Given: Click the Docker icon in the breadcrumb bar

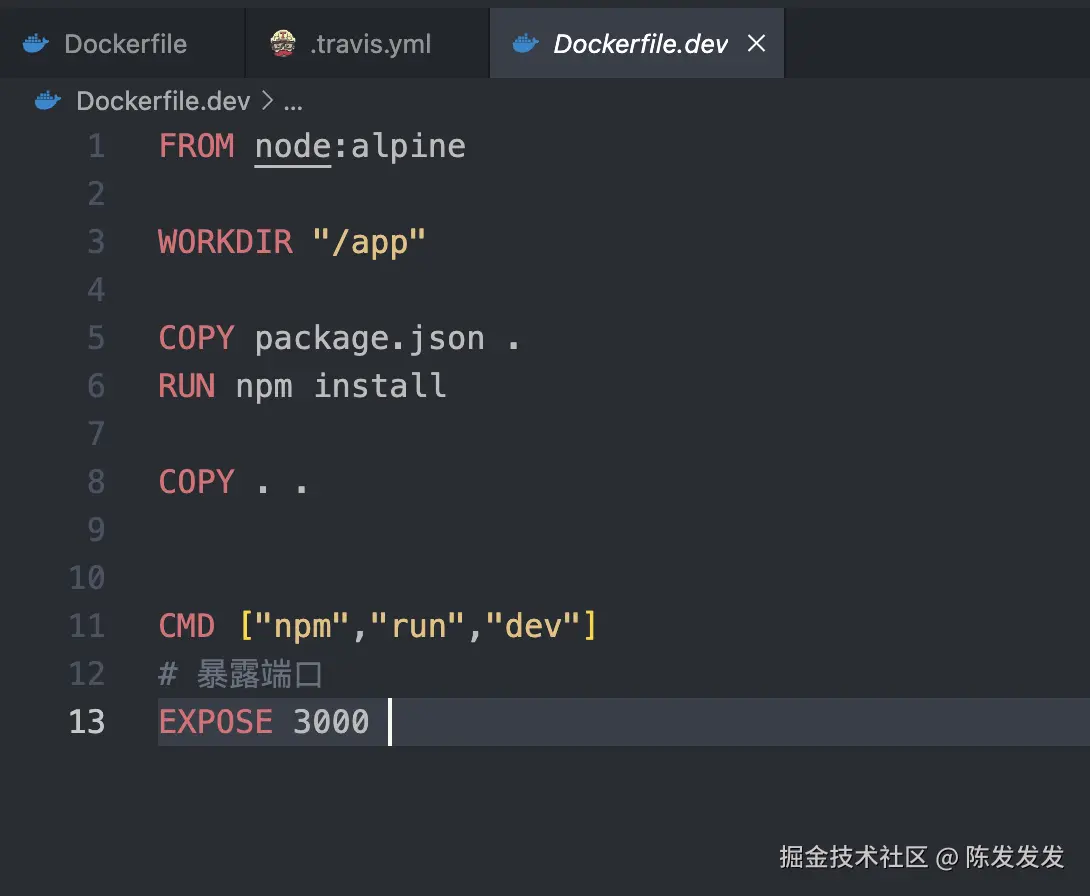Looking at the screenshot, I should click(x=48, y=101).
